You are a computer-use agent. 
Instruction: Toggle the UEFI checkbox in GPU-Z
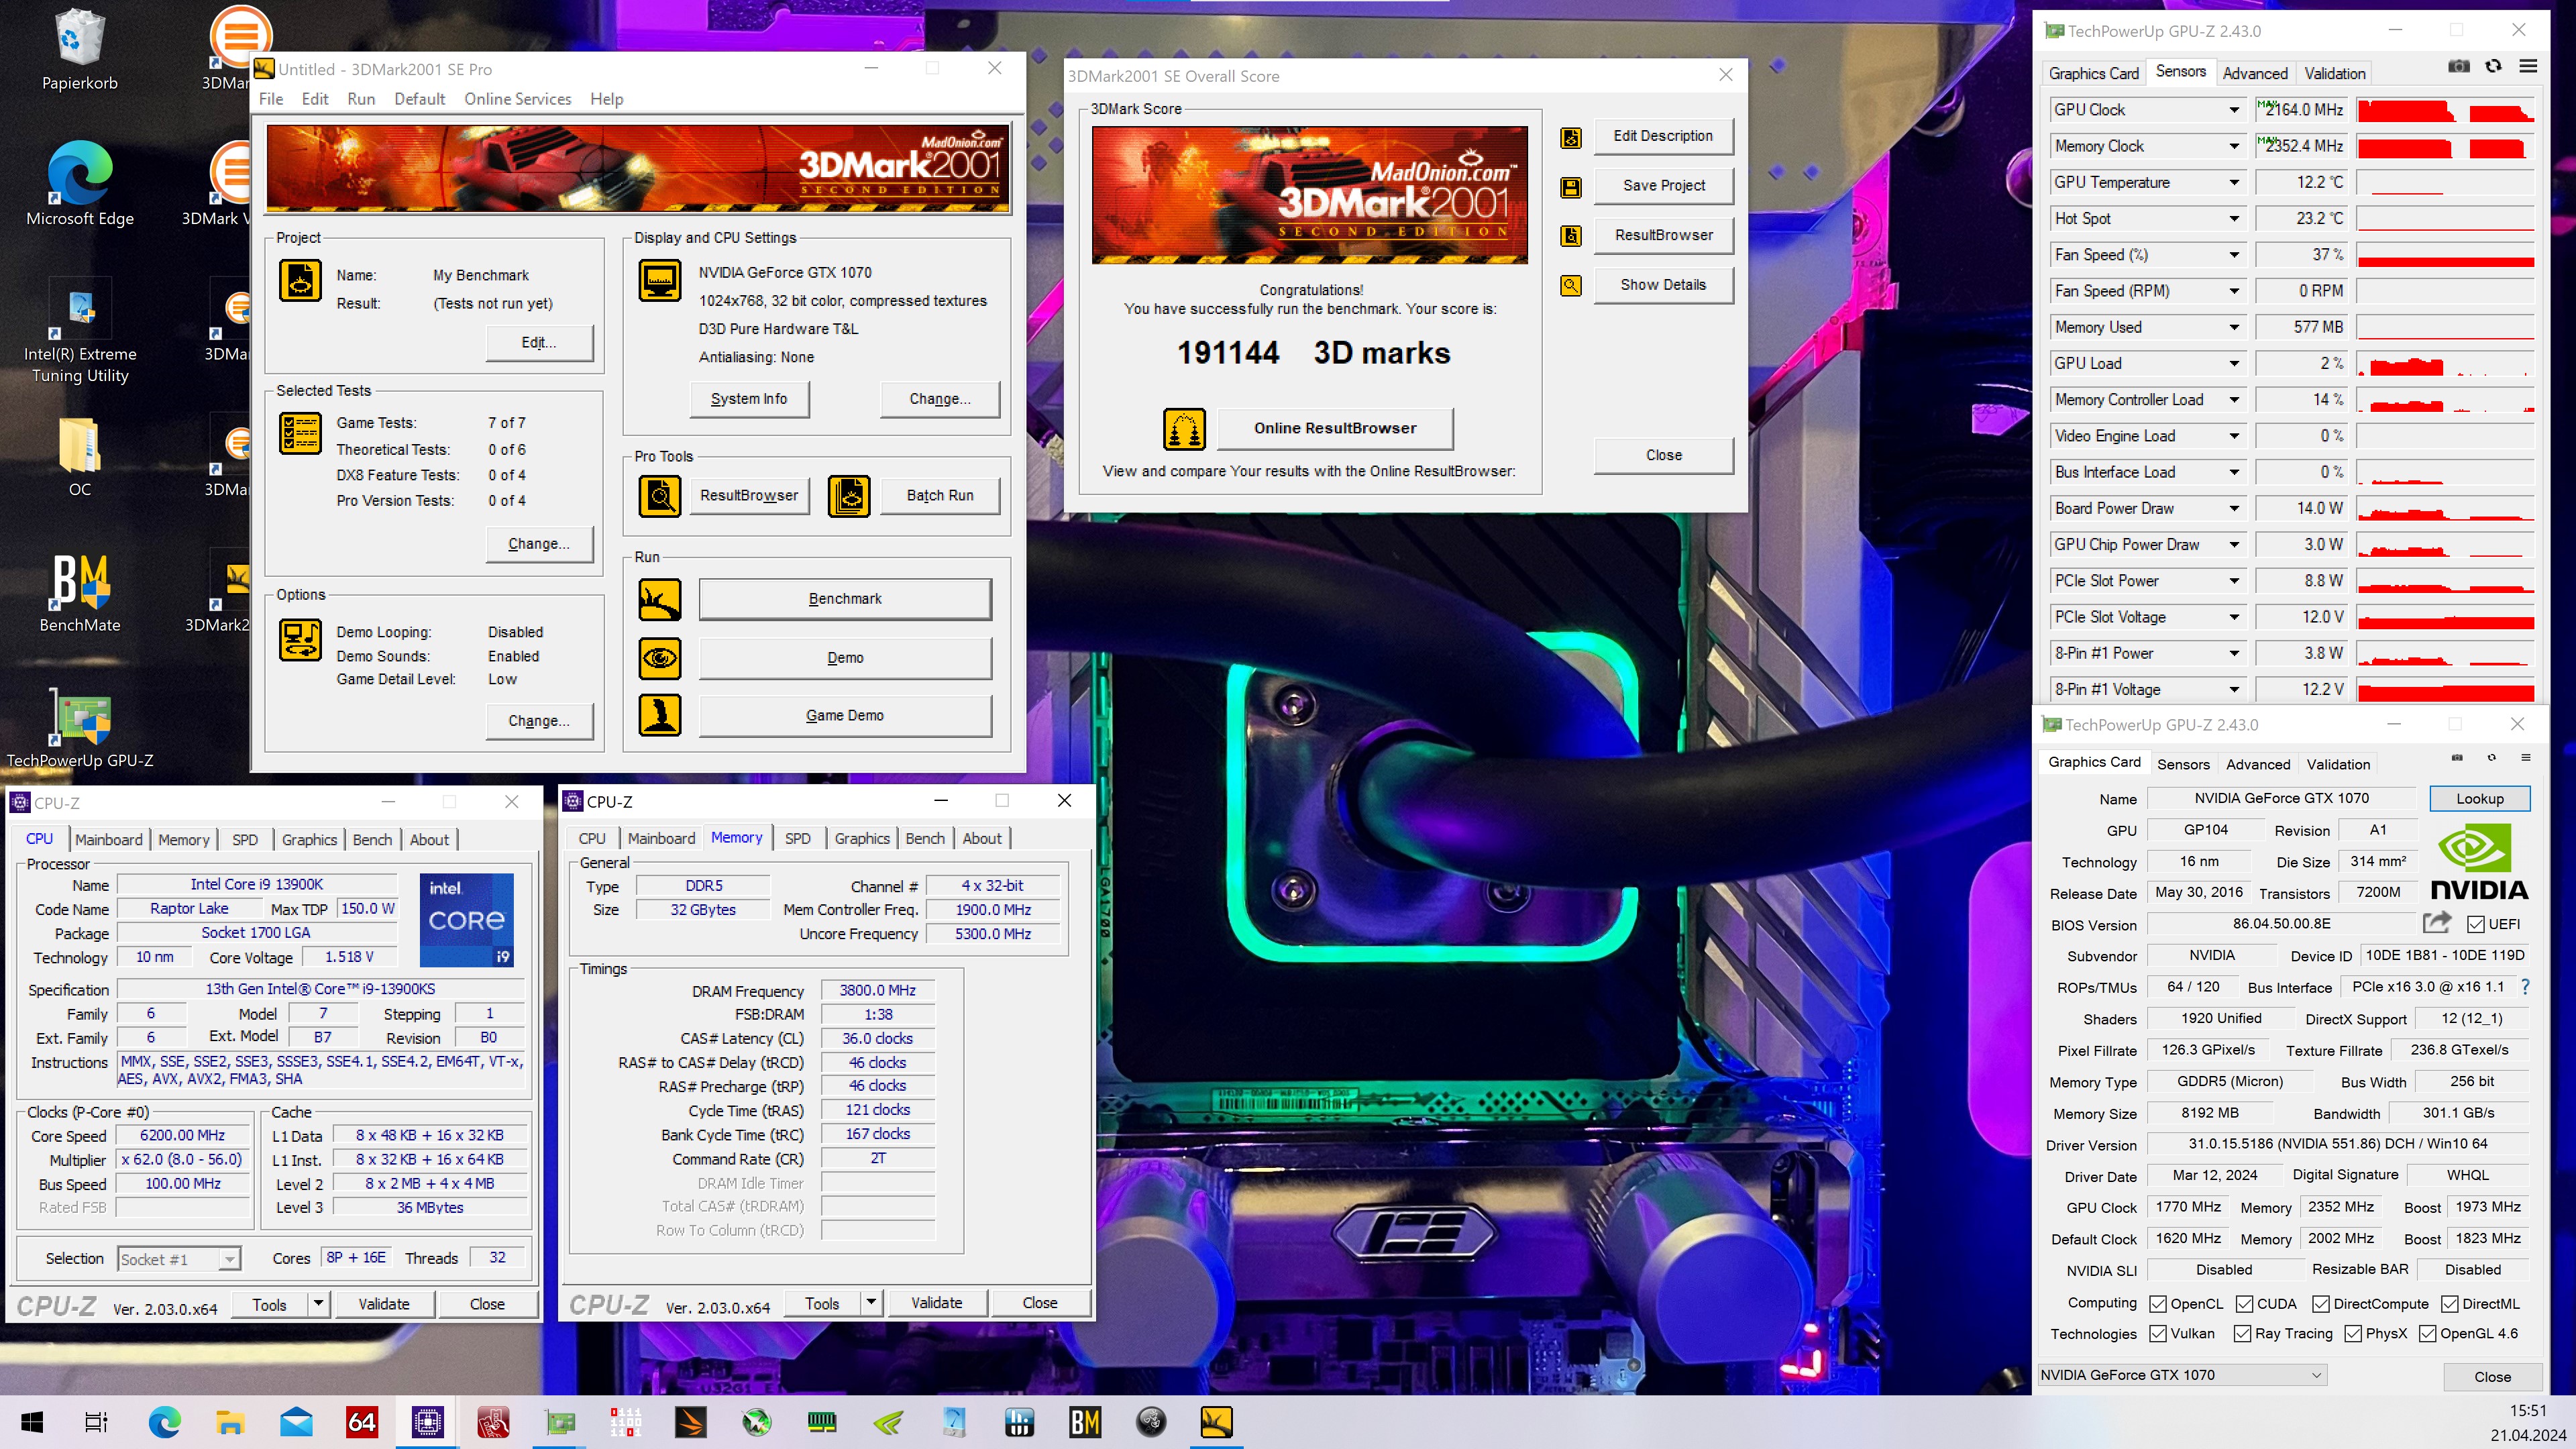click(2476, 924)
